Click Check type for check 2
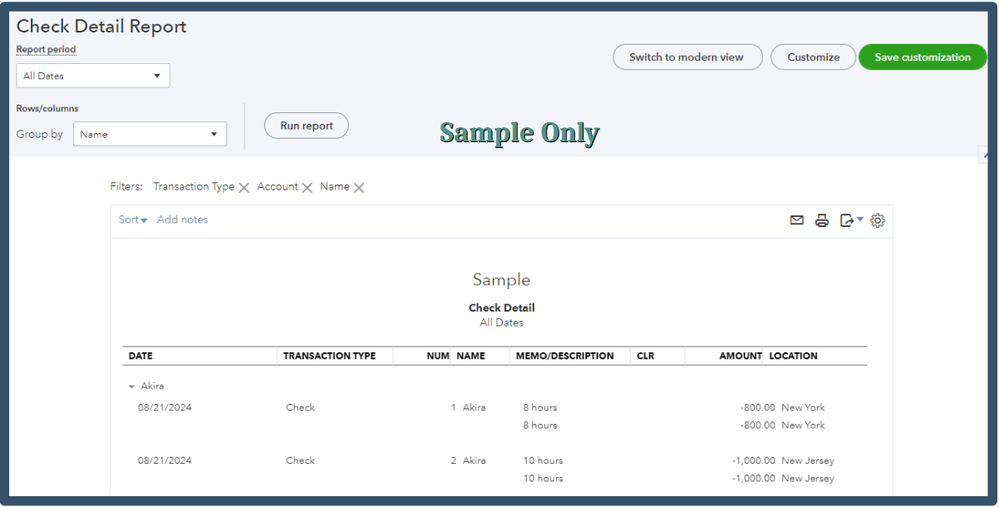 pos(300,461)
